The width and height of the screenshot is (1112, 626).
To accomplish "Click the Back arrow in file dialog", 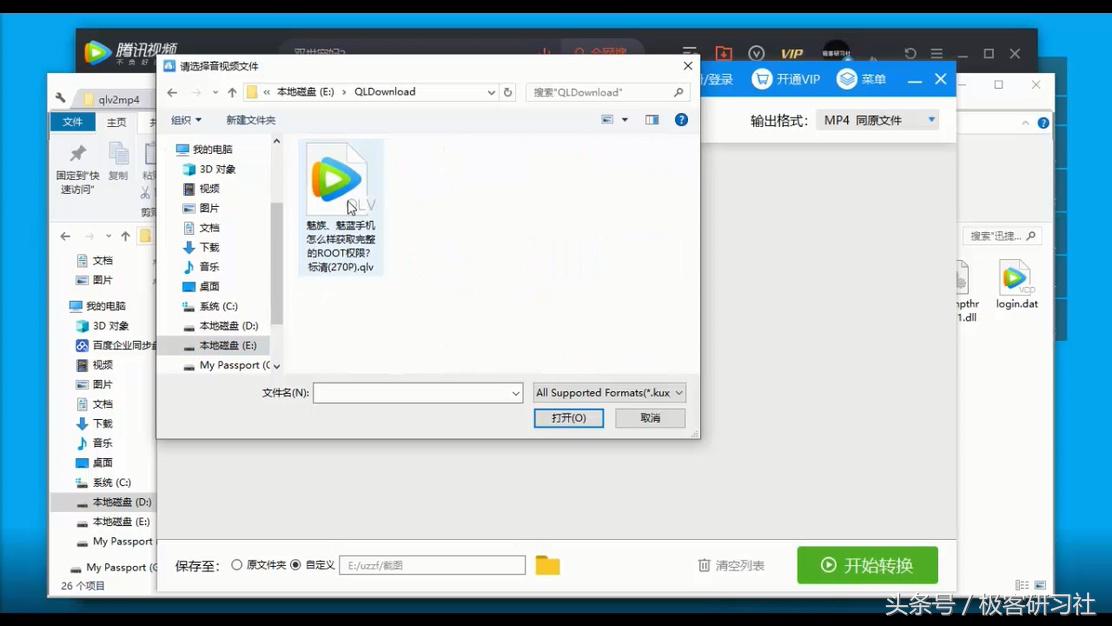I will tap(172, 92).
